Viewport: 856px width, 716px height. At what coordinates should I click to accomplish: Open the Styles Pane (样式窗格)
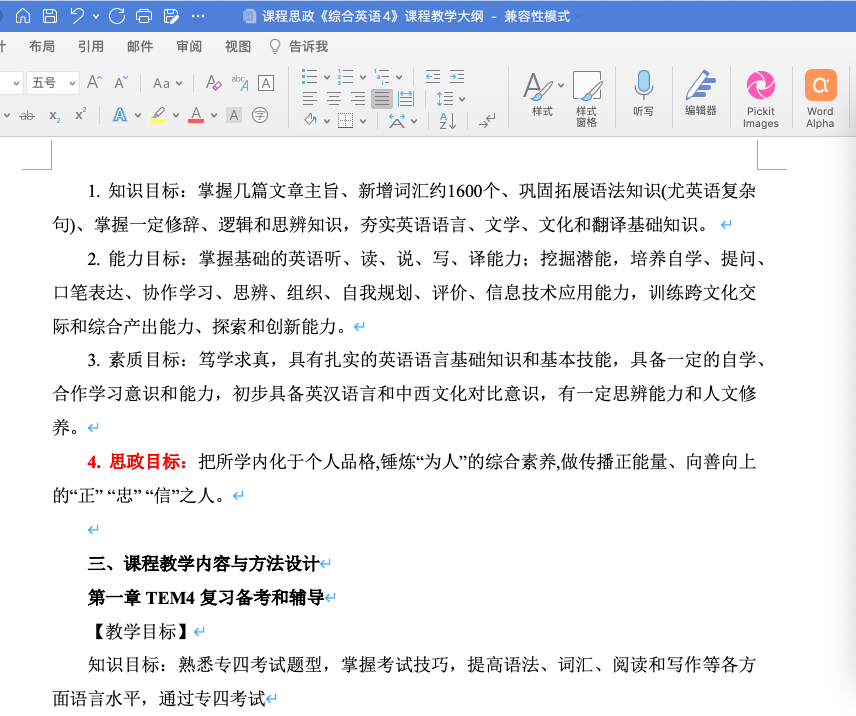[586, 97]
